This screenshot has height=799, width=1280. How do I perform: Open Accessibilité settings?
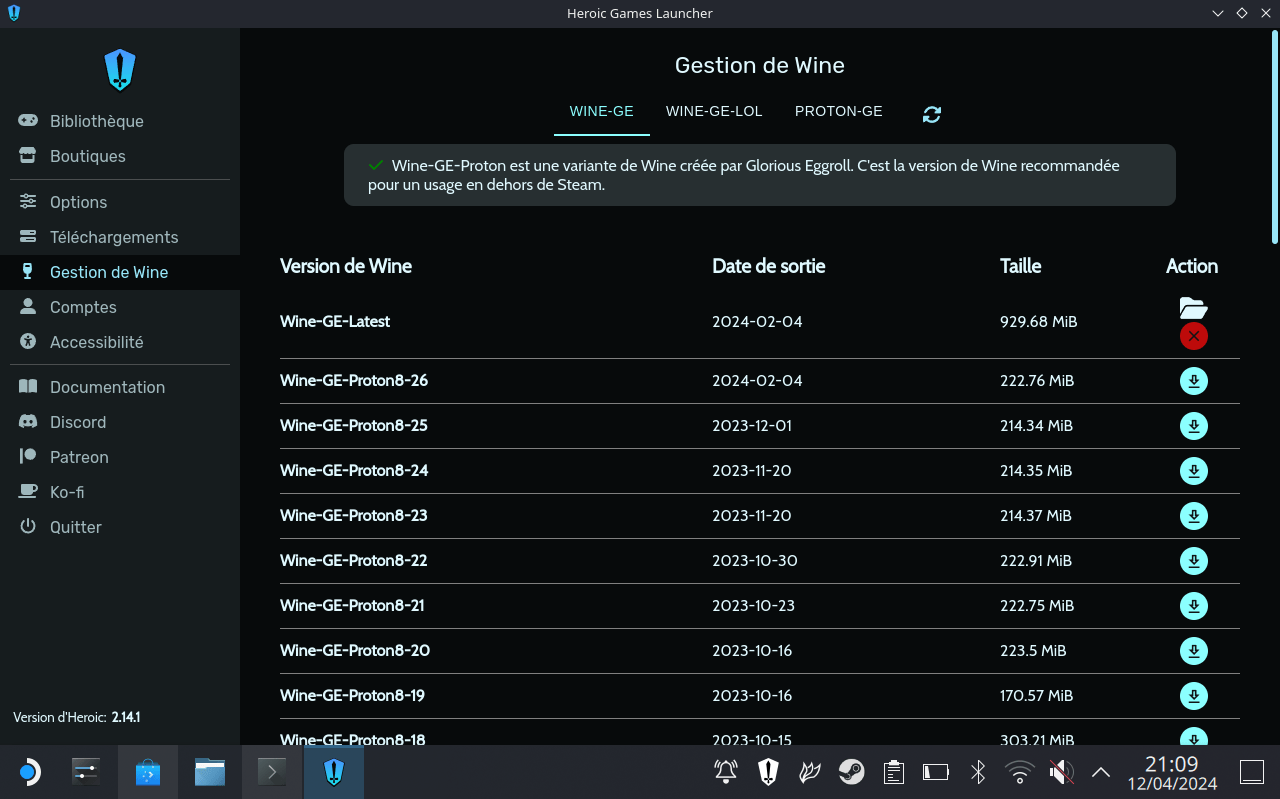pos(120,342)
